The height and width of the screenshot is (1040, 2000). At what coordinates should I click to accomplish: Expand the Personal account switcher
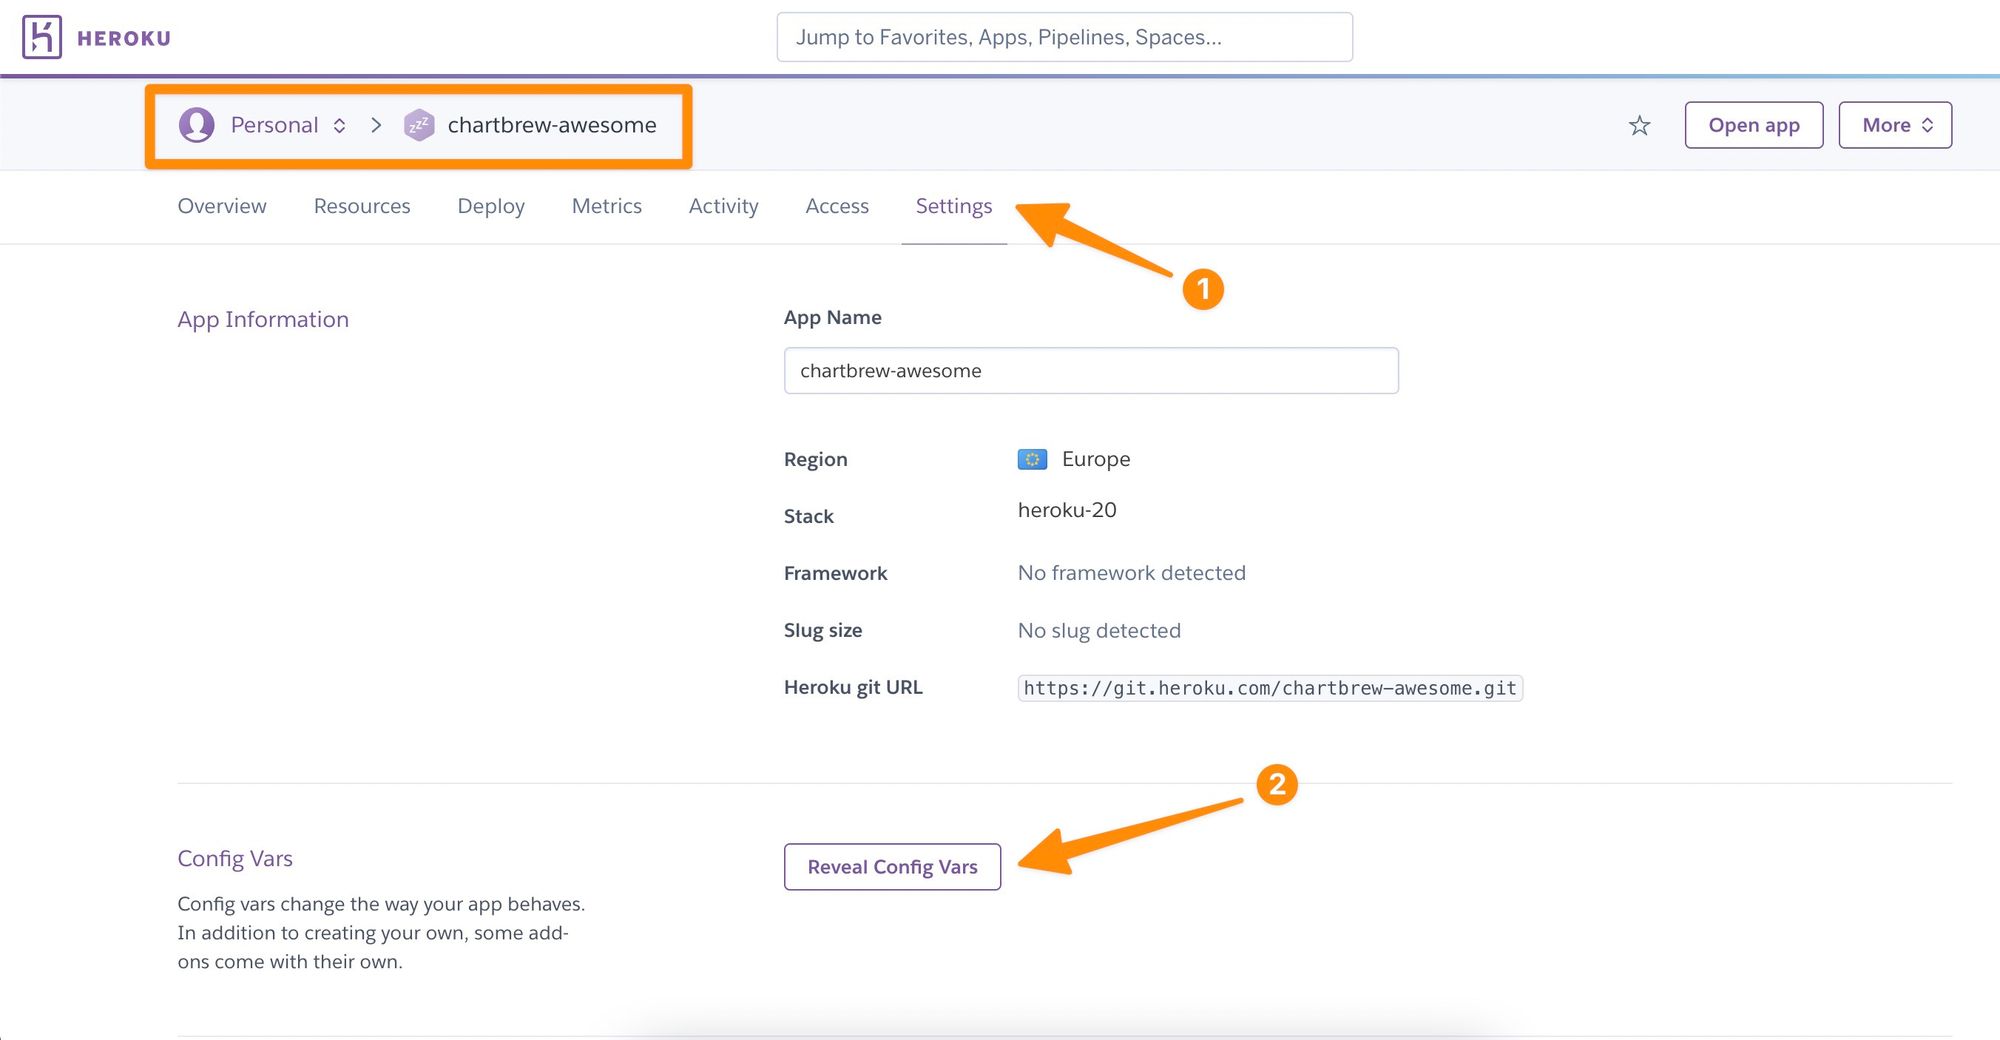coord(339,125)
